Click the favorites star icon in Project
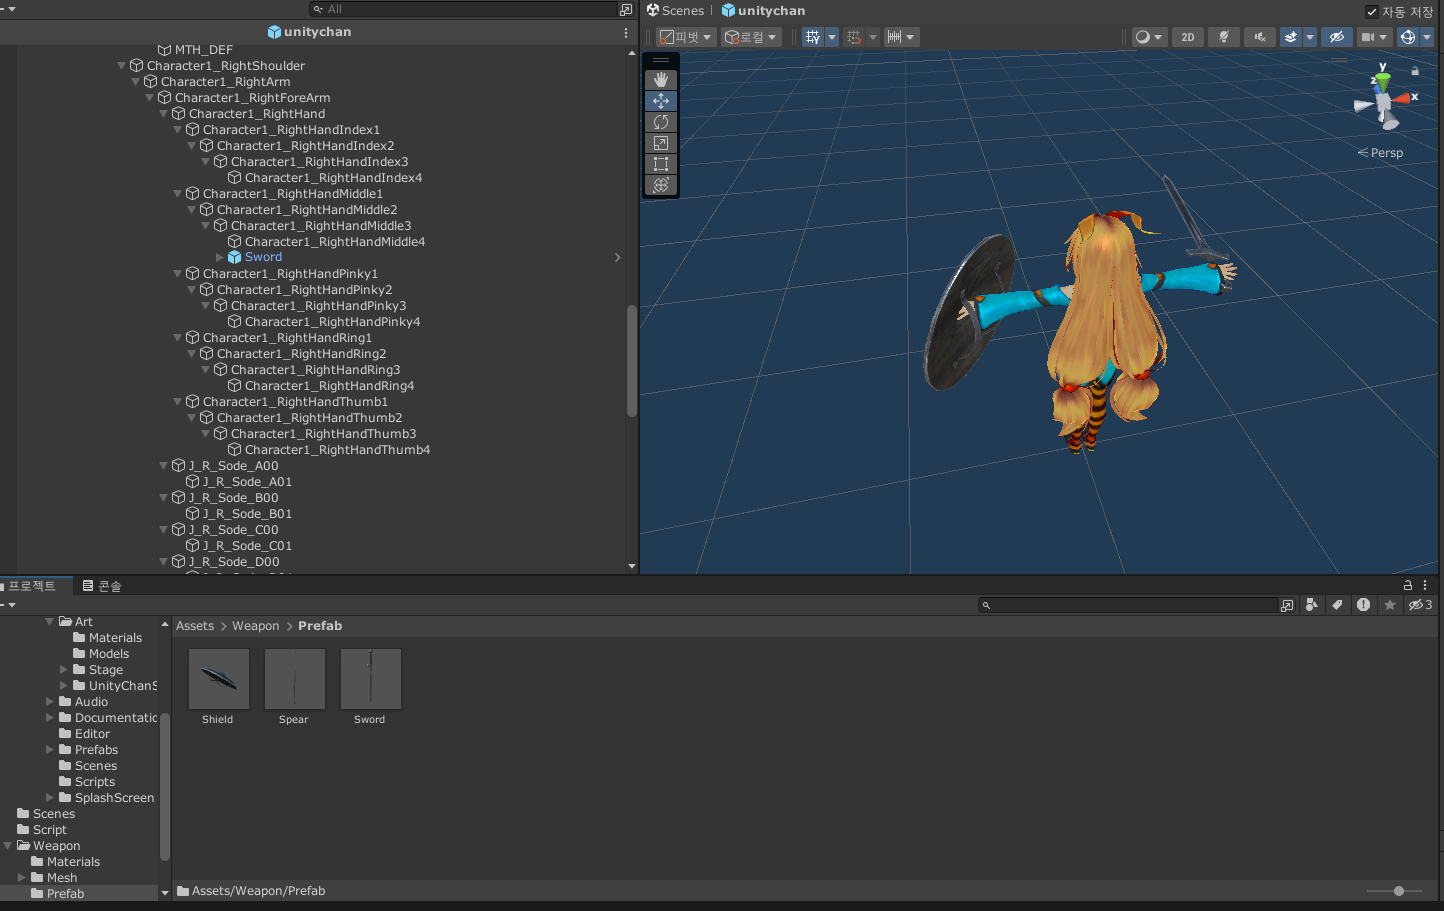Screen dimensions: 1444x911 click(1389, 605)
